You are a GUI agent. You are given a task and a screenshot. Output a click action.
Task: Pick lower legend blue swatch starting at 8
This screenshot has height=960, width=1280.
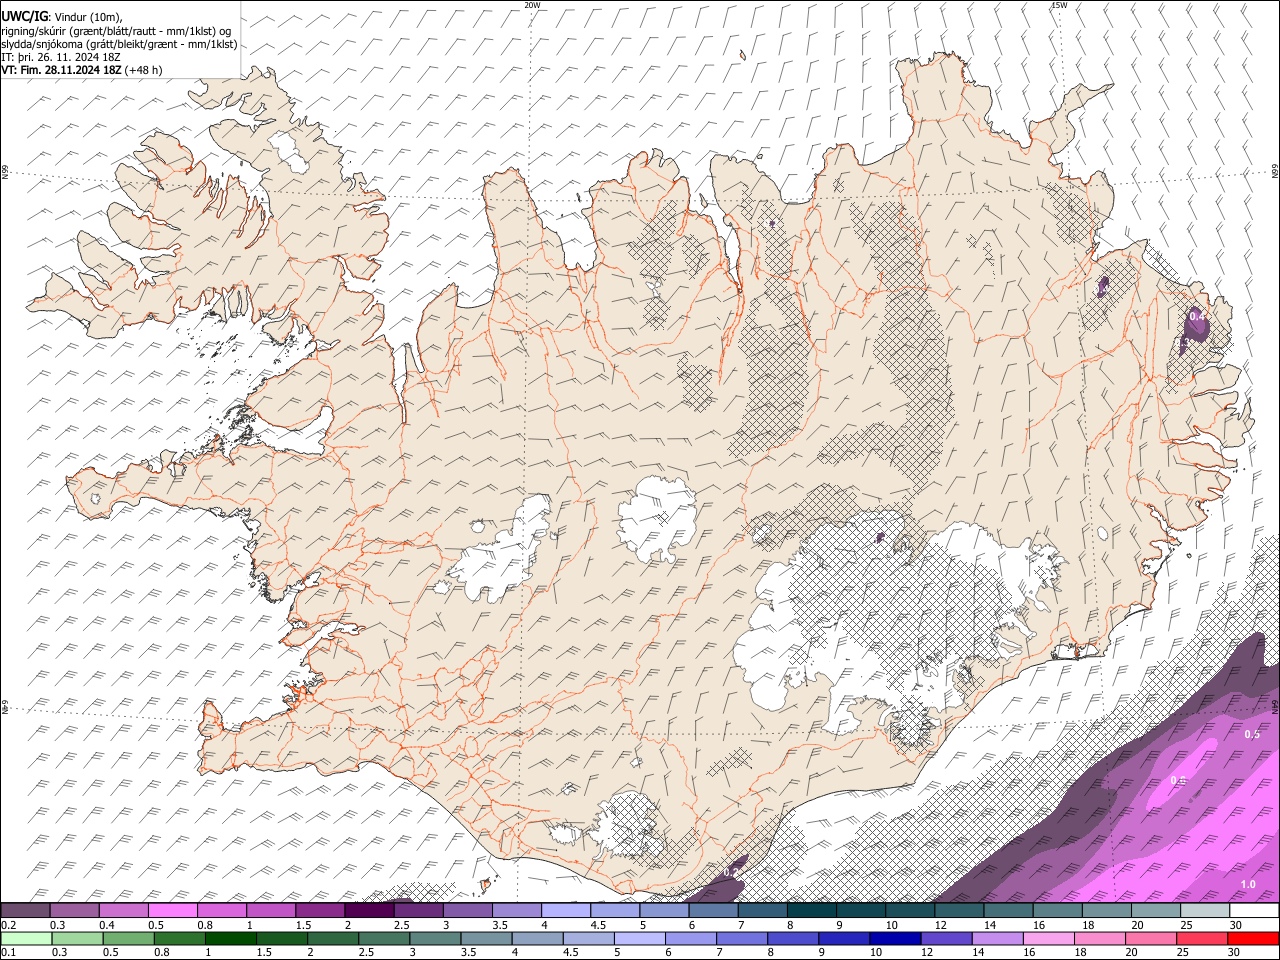[791, 938]
